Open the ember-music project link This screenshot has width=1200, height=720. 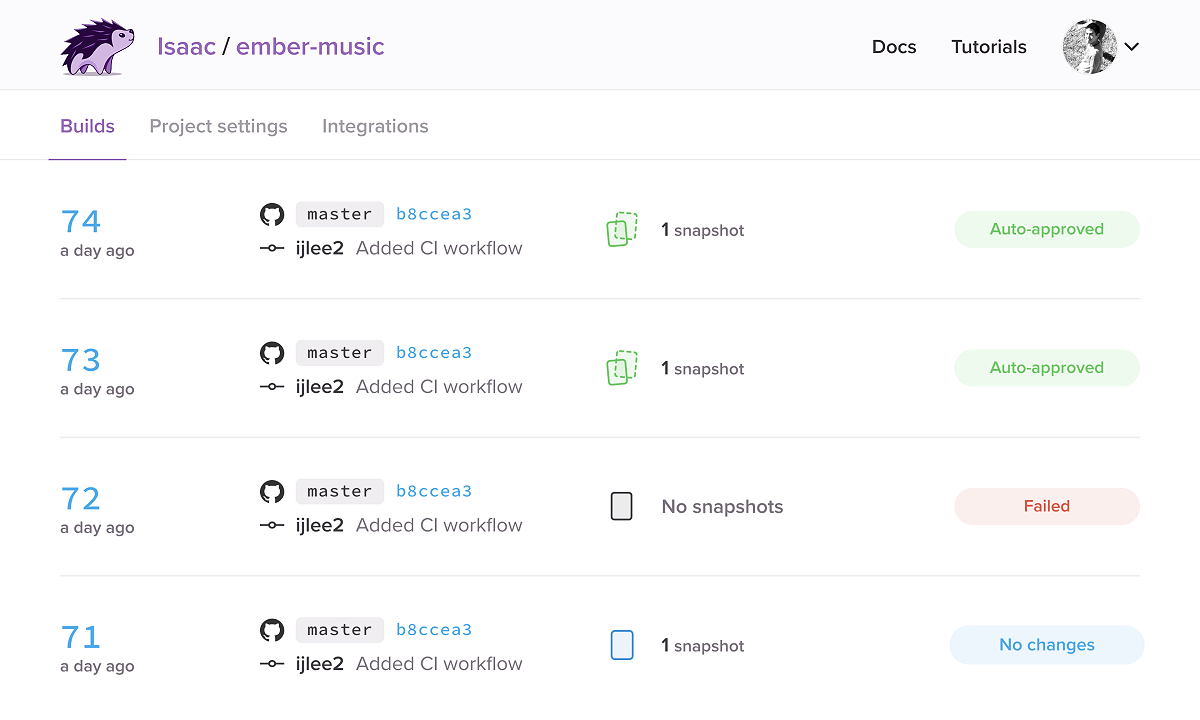[310, 46]
